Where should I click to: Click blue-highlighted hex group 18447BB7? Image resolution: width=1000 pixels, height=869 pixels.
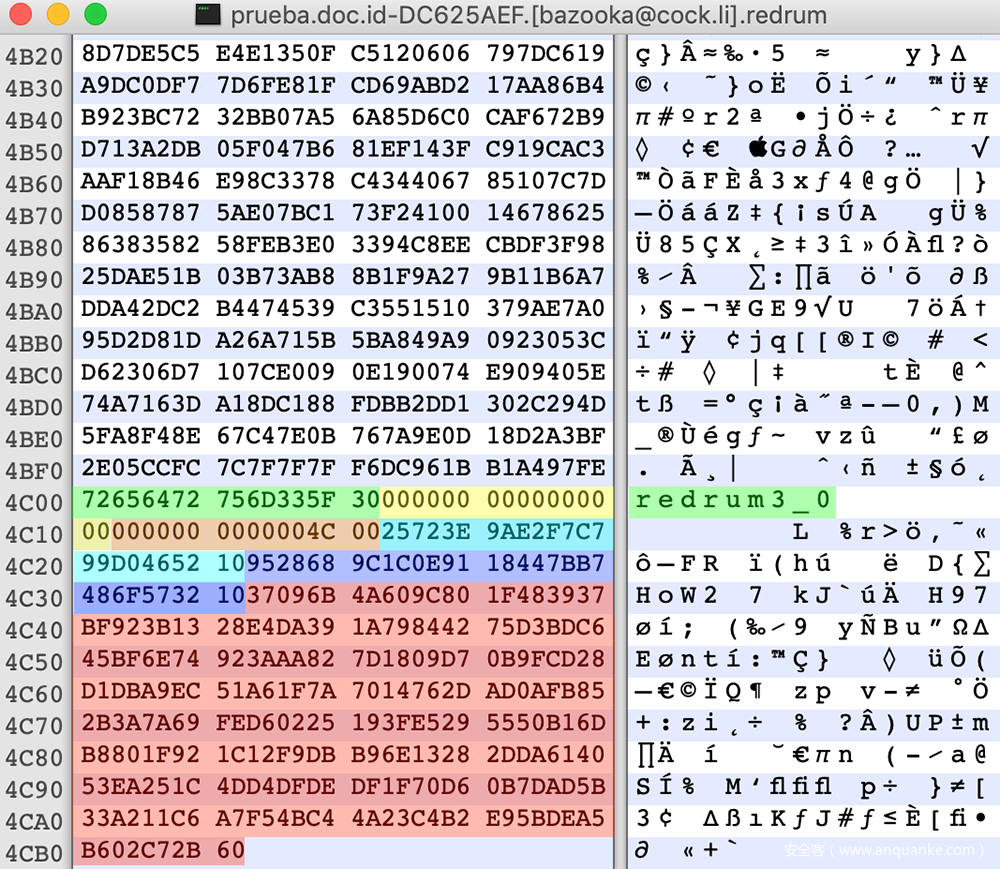pos(545,564)
